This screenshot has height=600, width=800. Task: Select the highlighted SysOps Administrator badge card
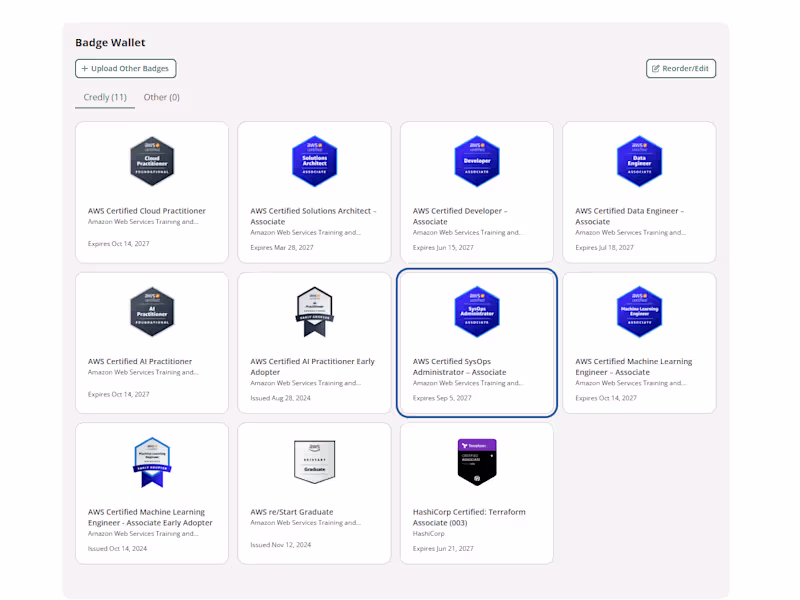[x=477, y=343]
